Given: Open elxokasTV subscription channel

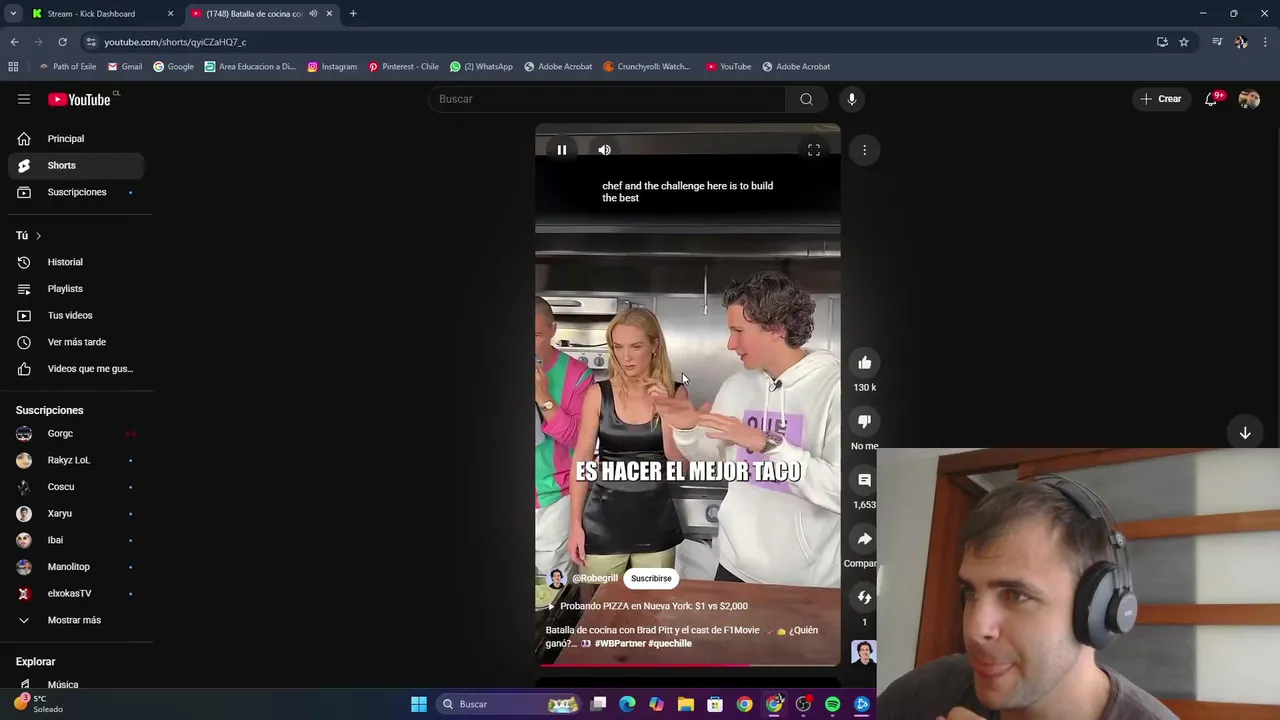Looking at the screenshot, I should [x=75, y=594].
